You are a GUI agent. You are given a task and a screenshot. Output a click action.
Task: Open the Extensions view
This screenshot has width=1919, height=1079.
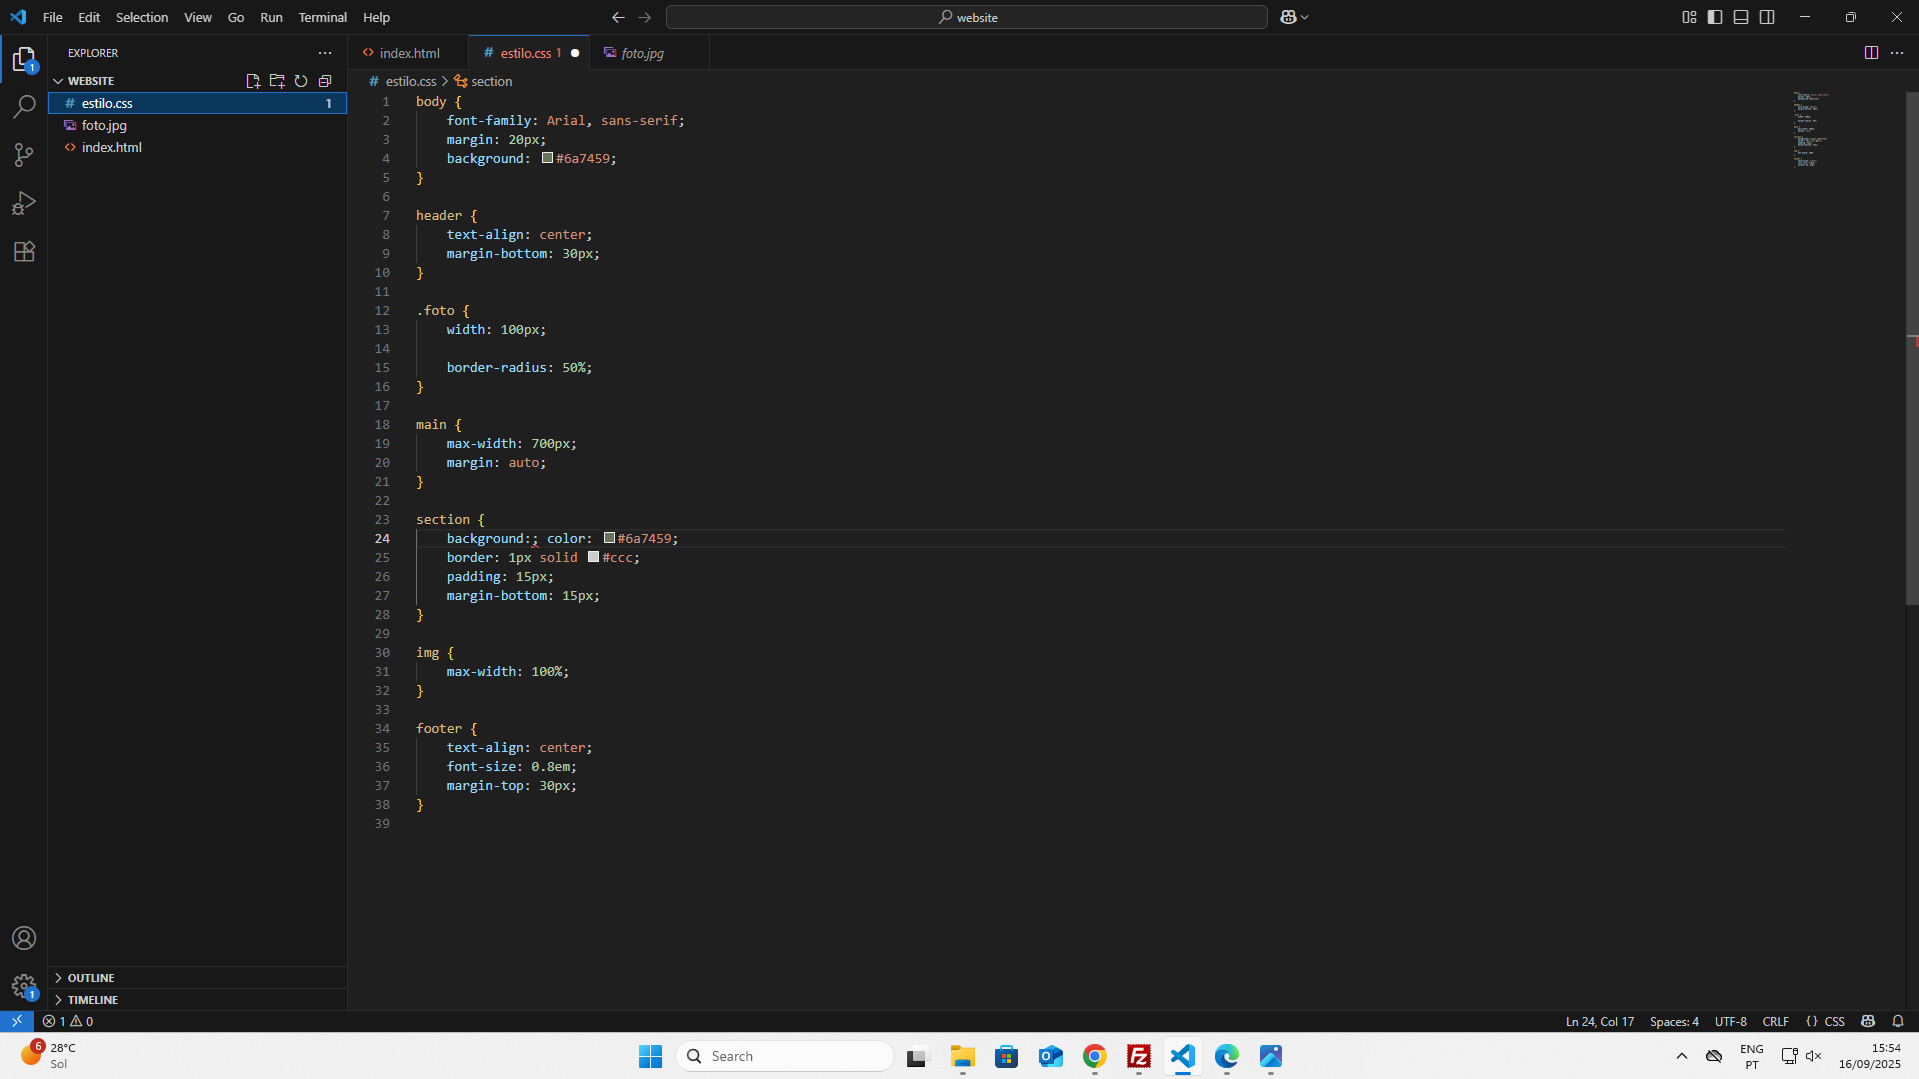click(x=24, y=251)
